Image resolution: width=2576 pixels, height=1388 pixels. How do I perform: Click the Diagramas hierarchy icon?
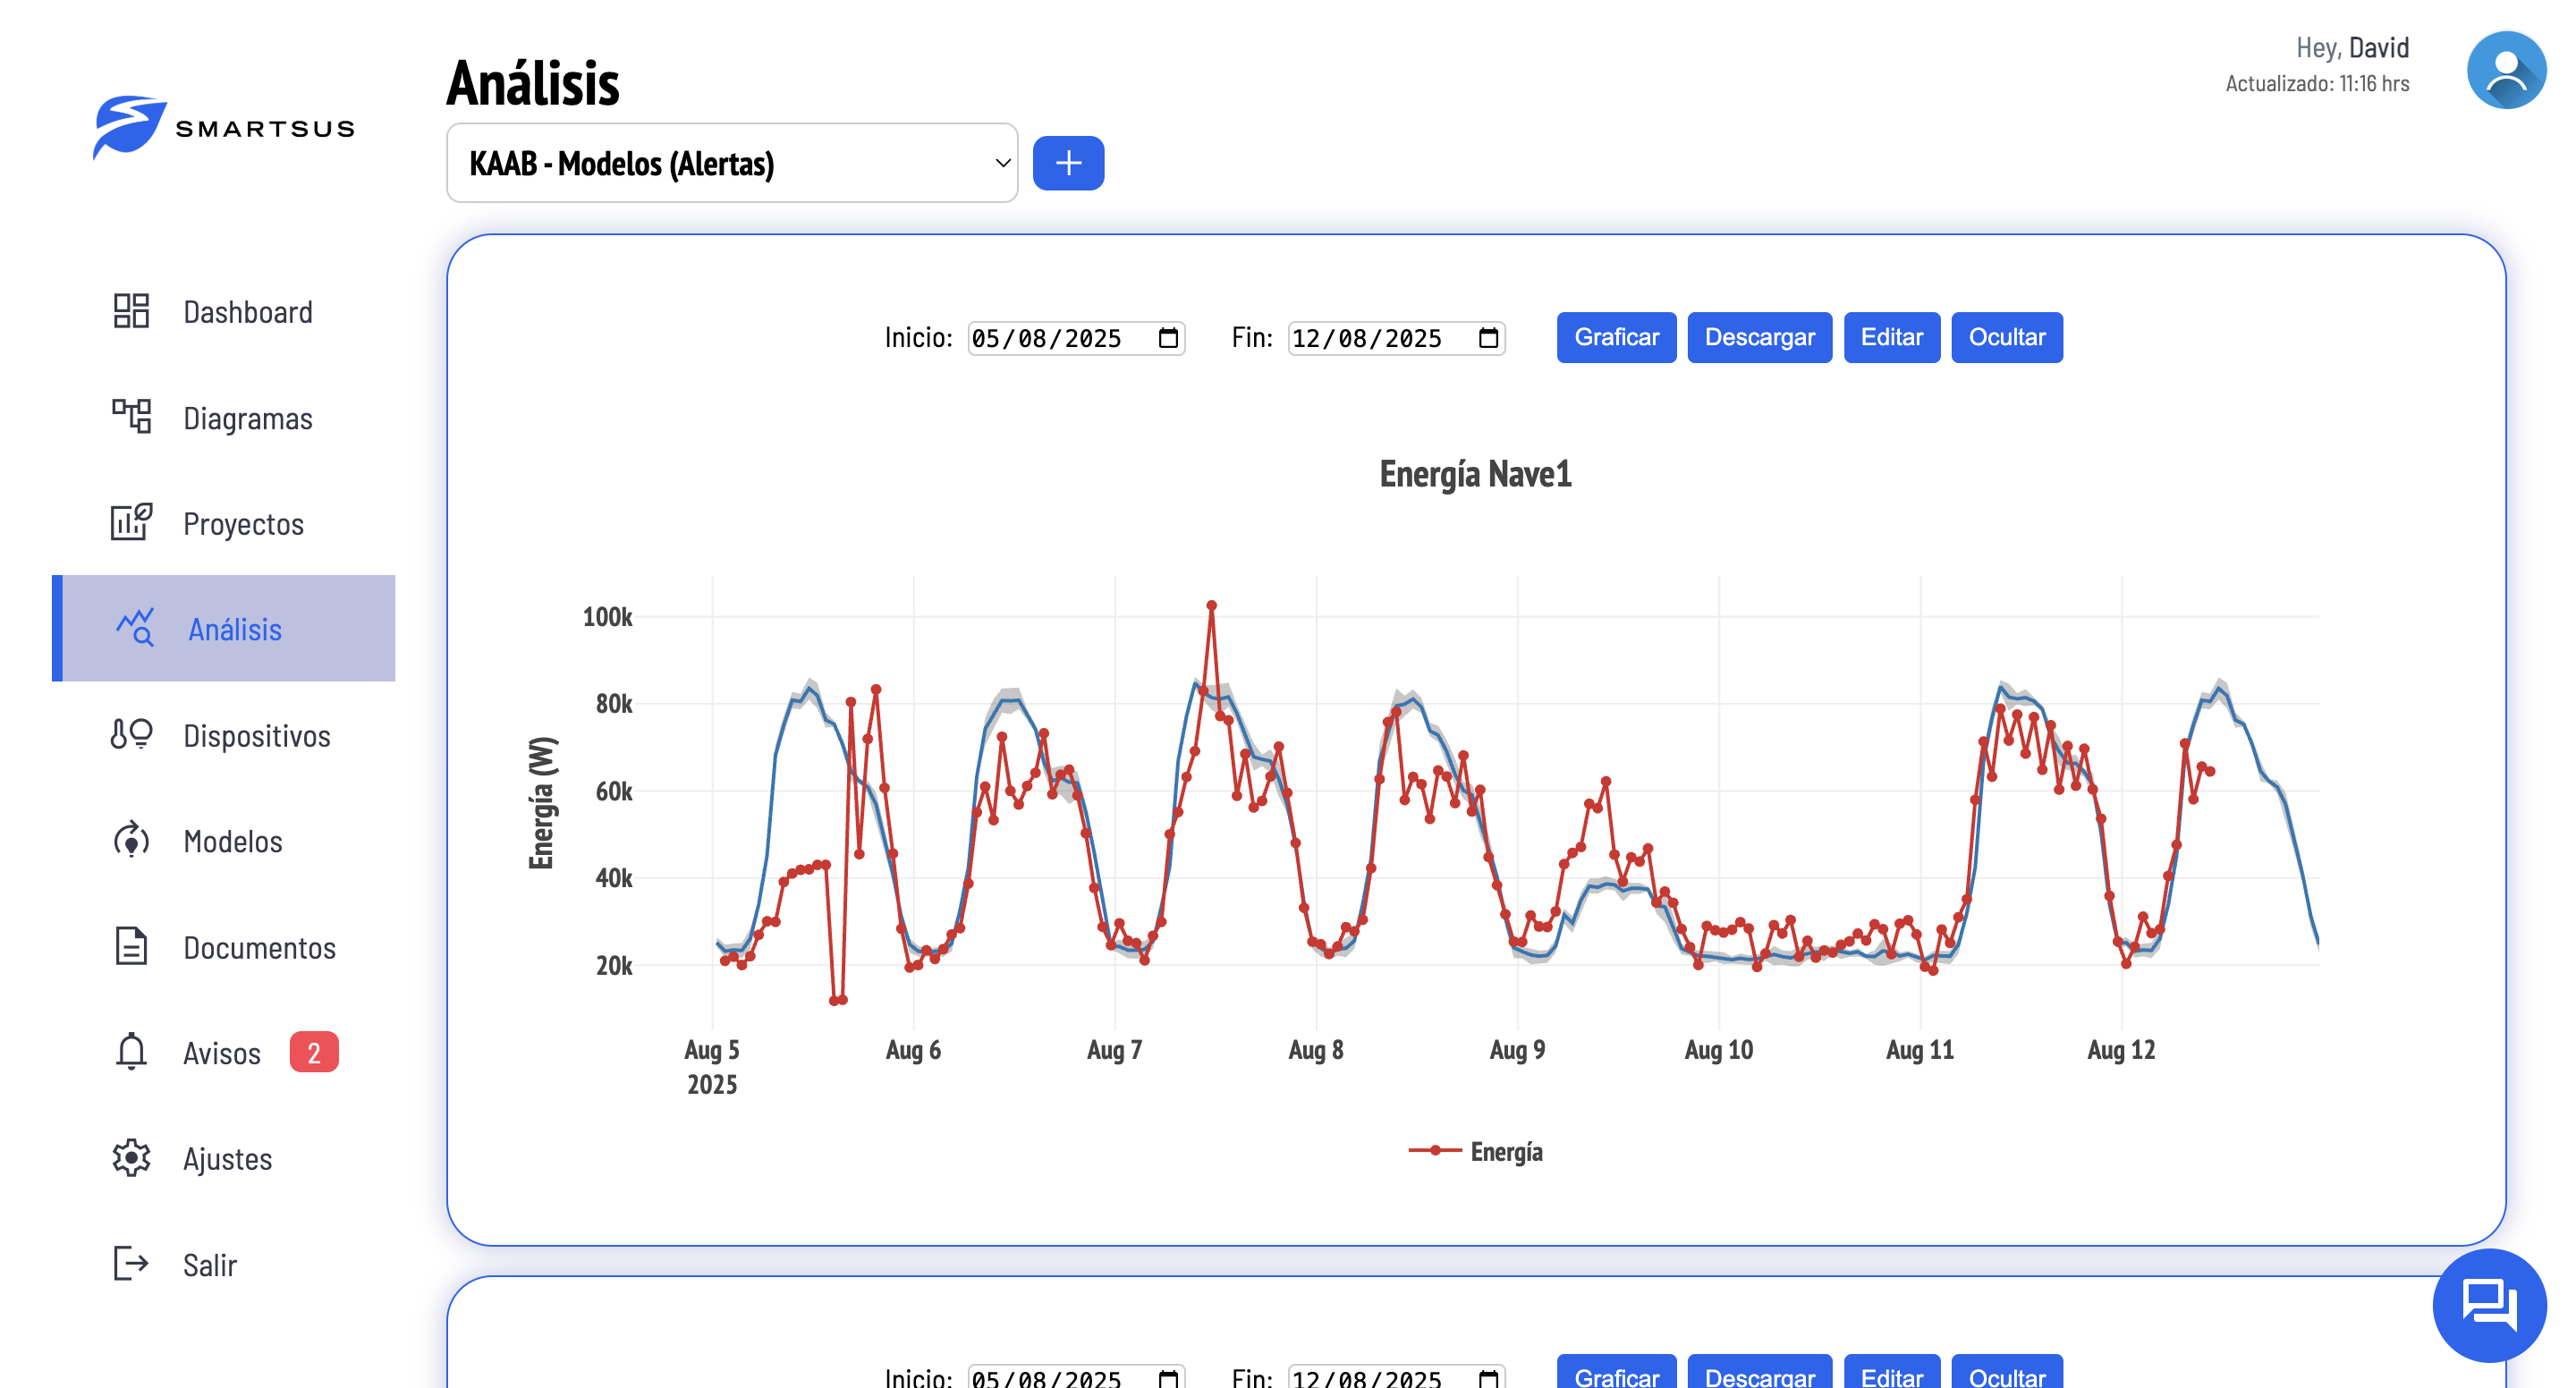(x=131, y=417)
